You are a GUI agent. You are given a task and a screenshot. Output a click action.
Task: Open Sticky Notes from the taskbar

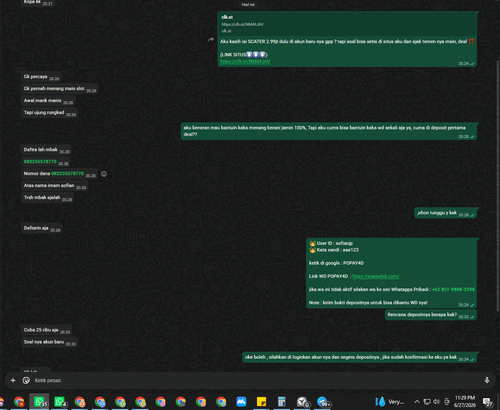click(261, 402)
